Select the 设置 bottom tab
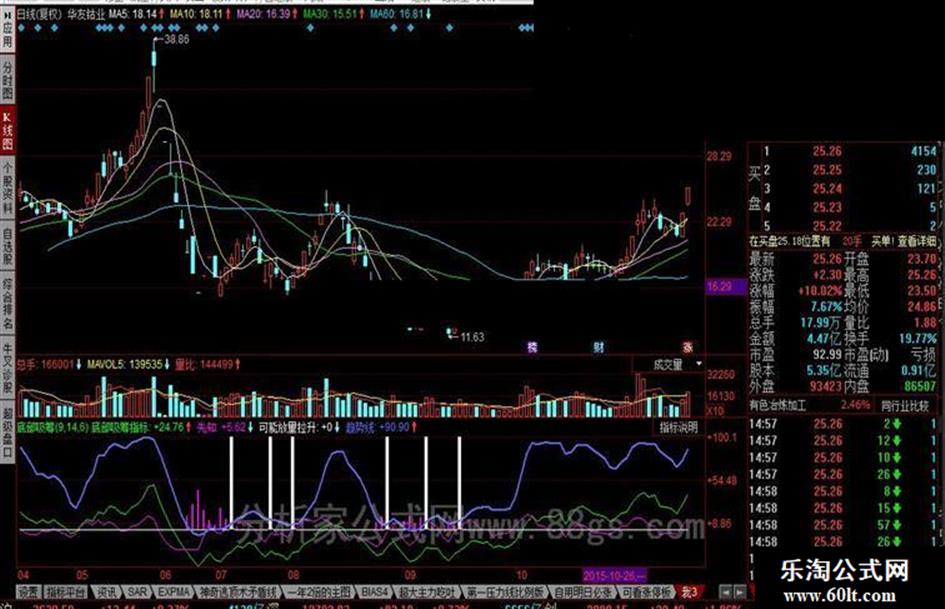 coord(28,592)
